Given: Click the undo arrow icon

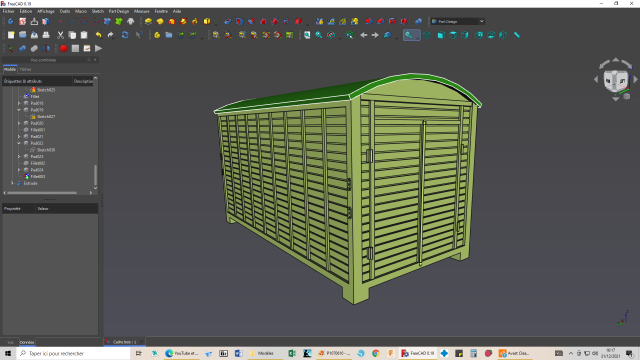Looking at the screenshot, I should tap(98, 35).
